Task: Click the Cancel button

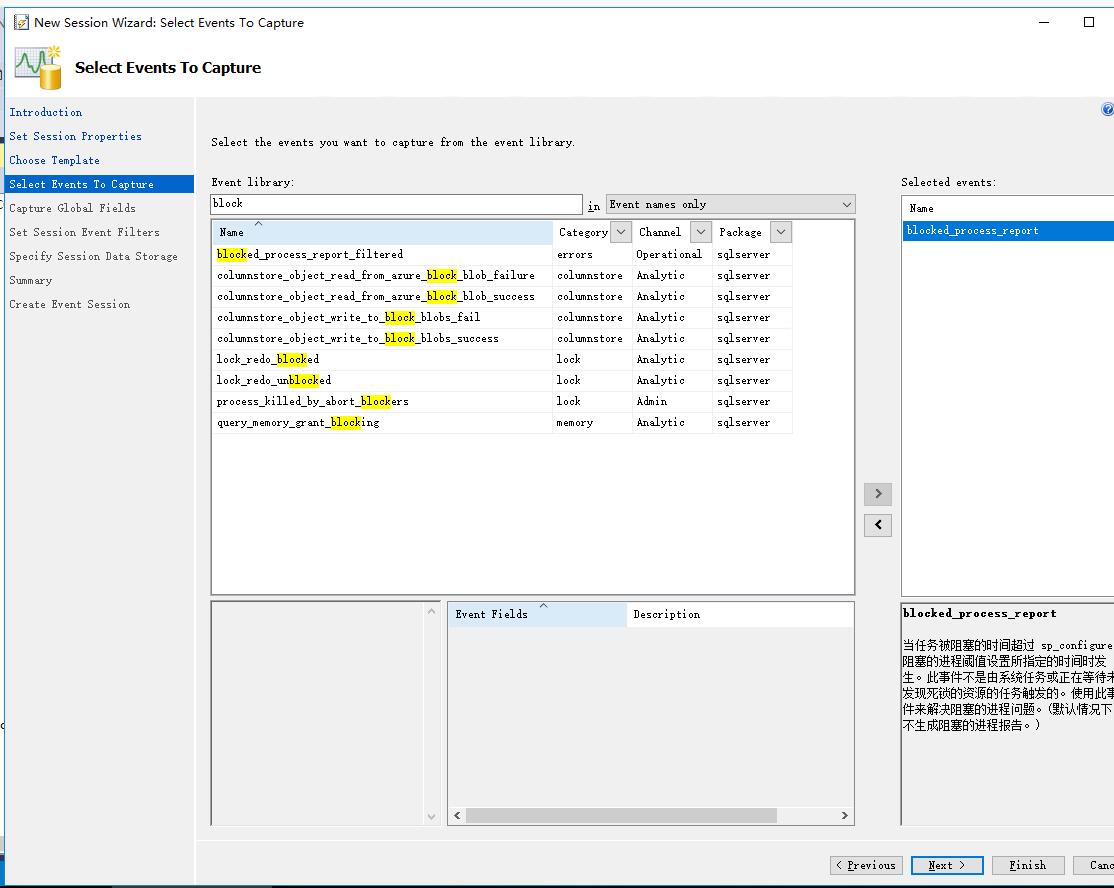Action: click(1094, 865)
